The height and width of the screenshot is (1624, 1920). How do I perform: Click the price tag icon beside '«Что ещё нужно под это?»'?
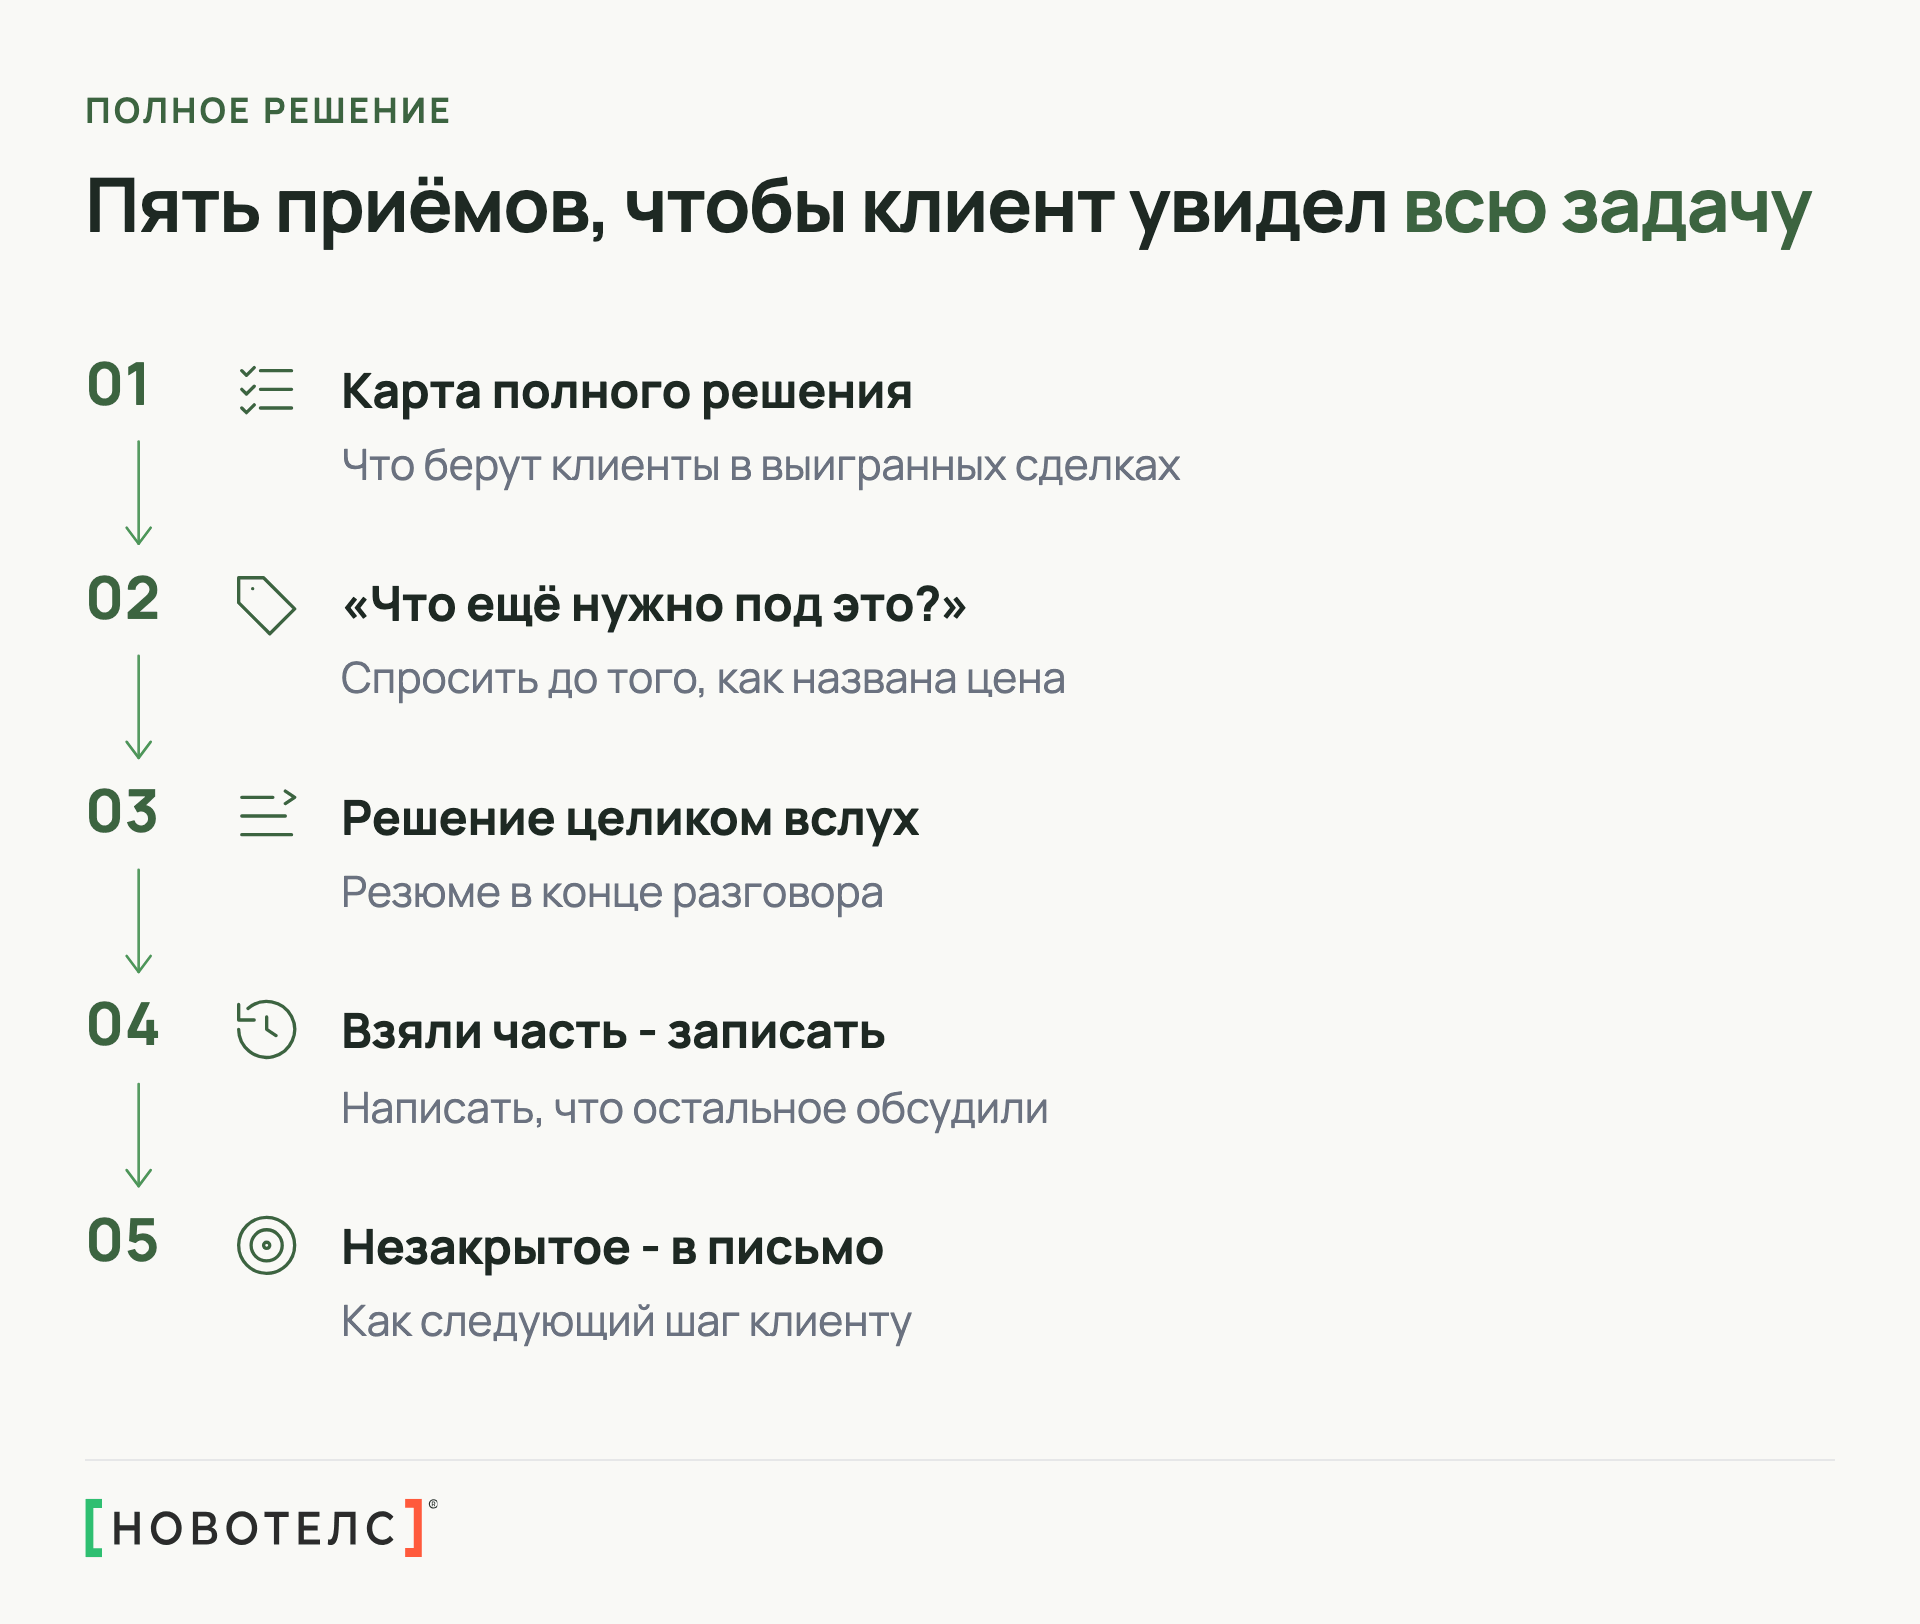[x=266, y=605]
